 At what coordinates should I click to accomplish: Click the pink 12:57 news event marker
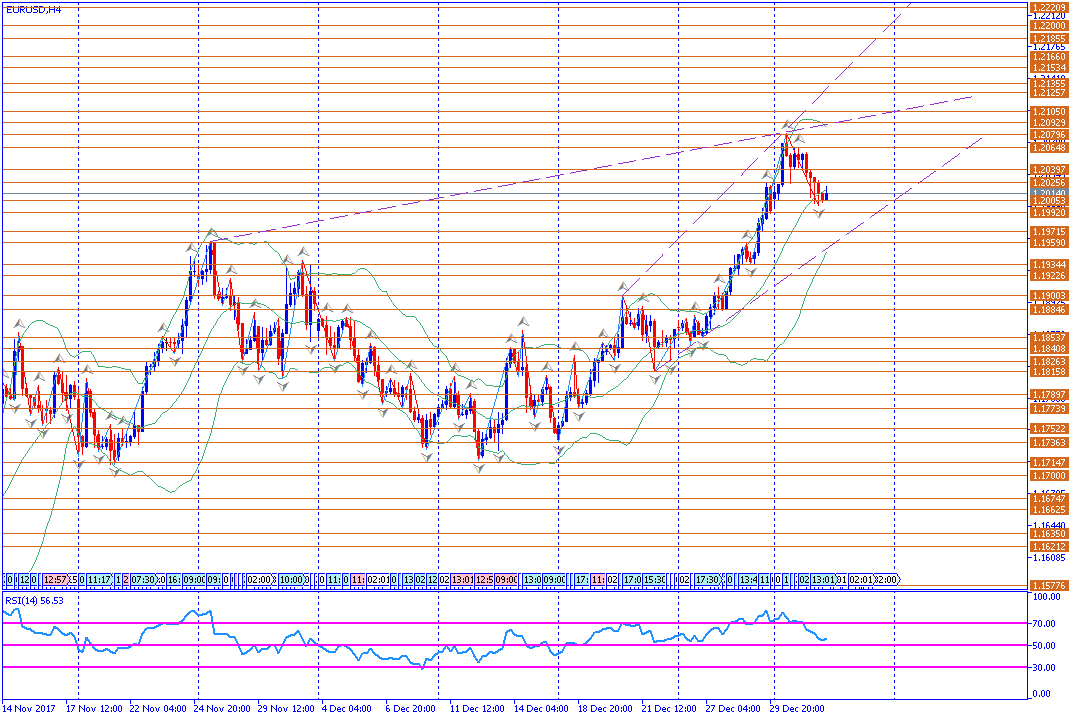coord(56,579)
